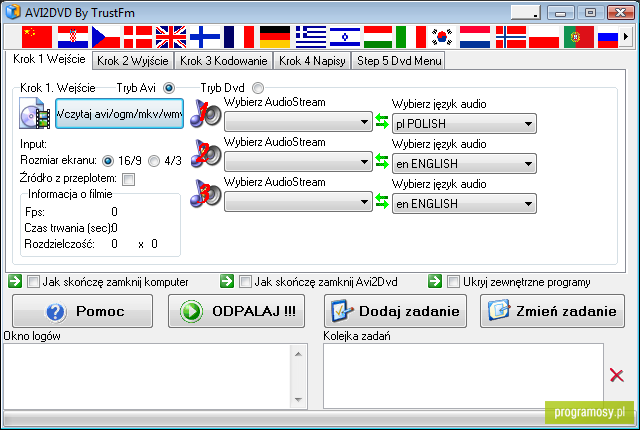The width and height of the screenshot is (640, 430).
Task: Enable Jak skończę zamknij Avi2Dvd
Action: point(245,282)
